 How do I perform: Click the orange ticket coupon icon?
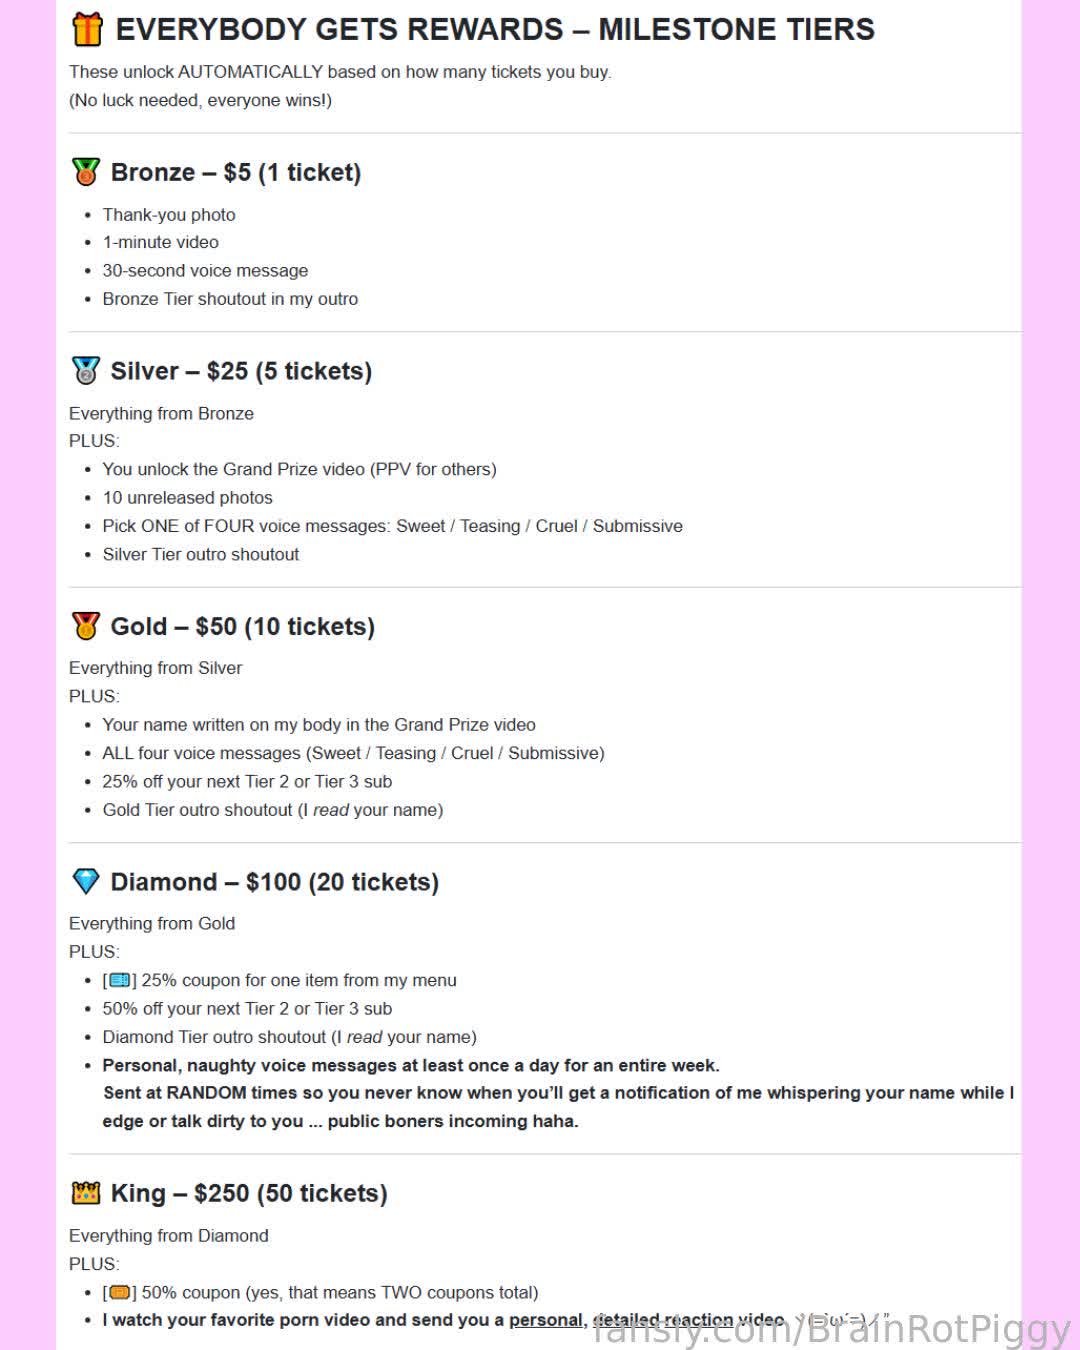120,1292
